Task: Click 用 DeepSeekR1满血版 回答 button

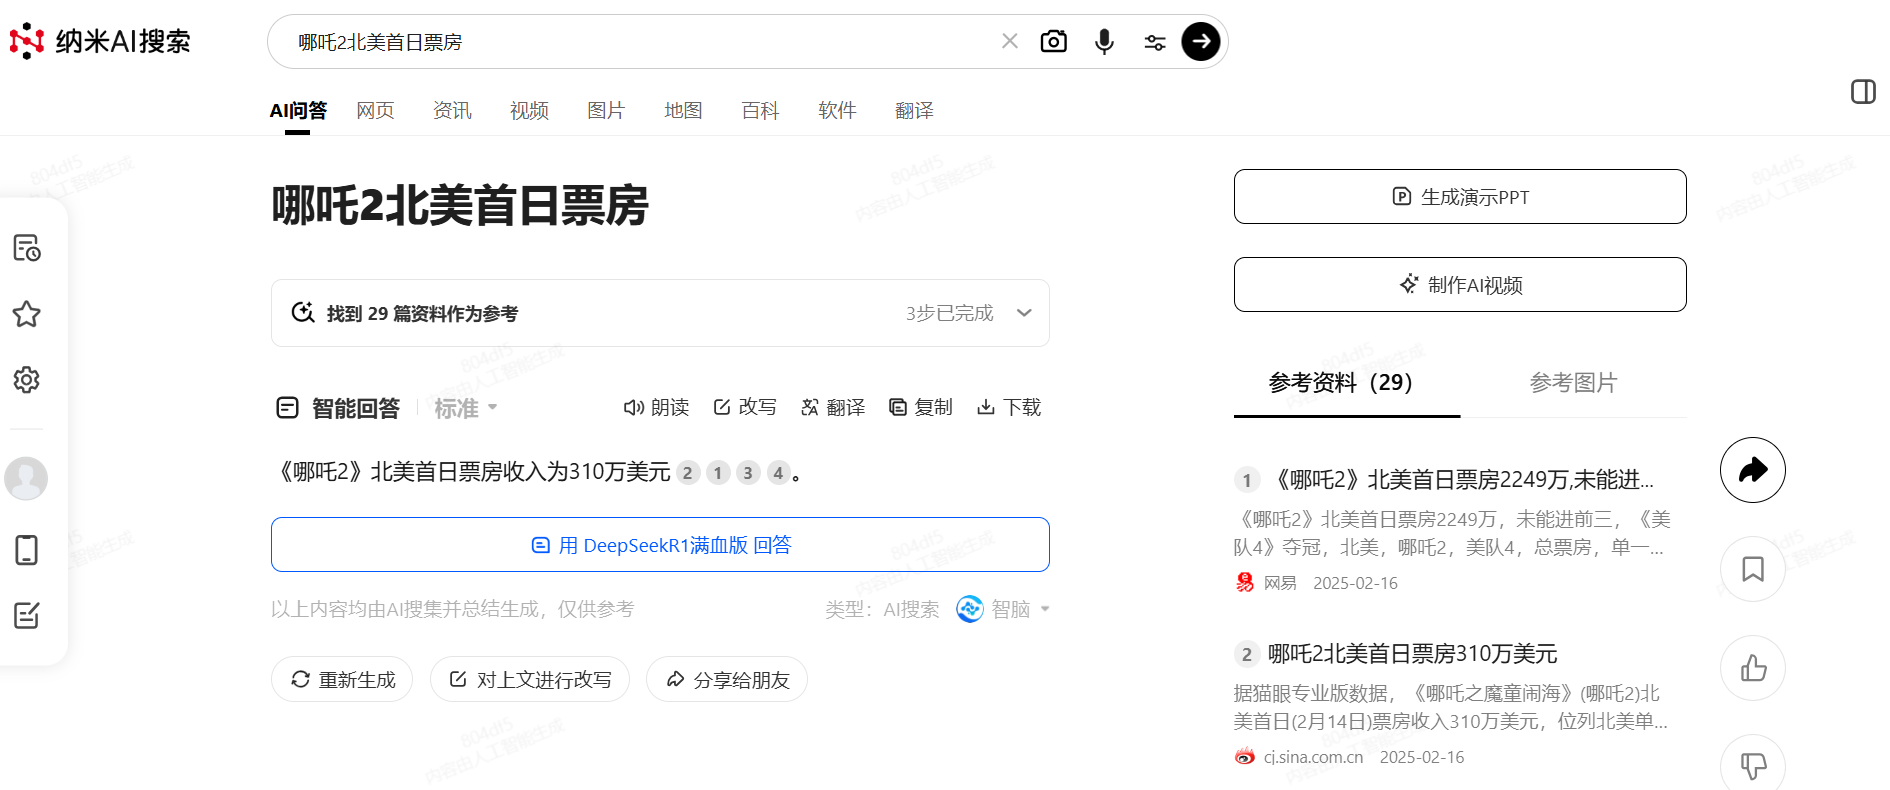Action: coord(660,545)
